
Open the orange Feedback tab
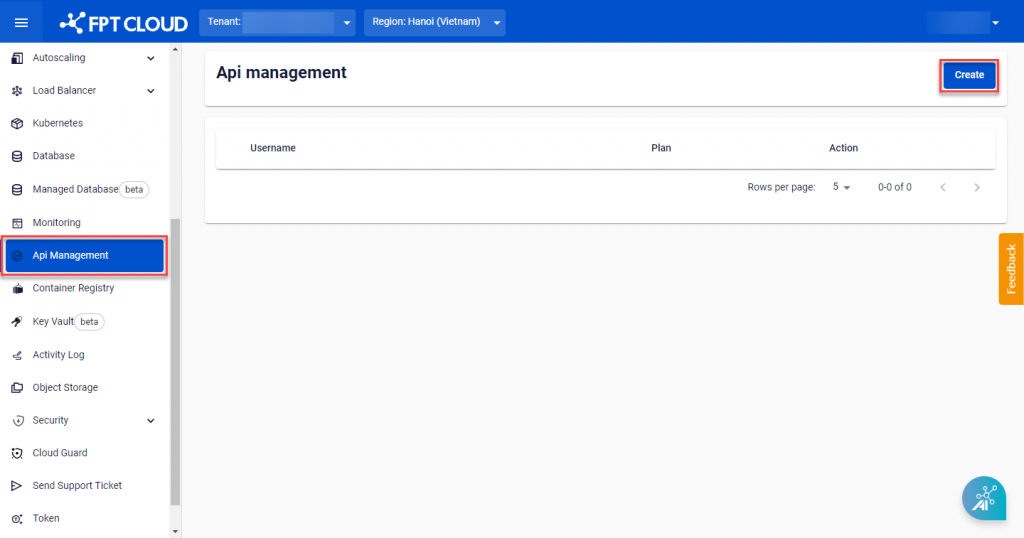pyautogui.click(x=1010, y=268)
